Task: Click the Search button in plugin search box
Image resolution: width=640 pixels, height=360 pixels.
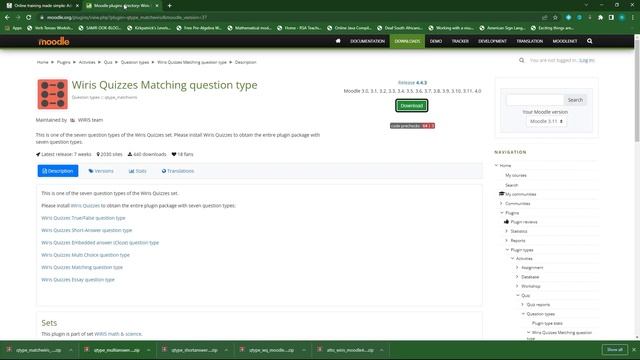Action: tap(575, 100)
